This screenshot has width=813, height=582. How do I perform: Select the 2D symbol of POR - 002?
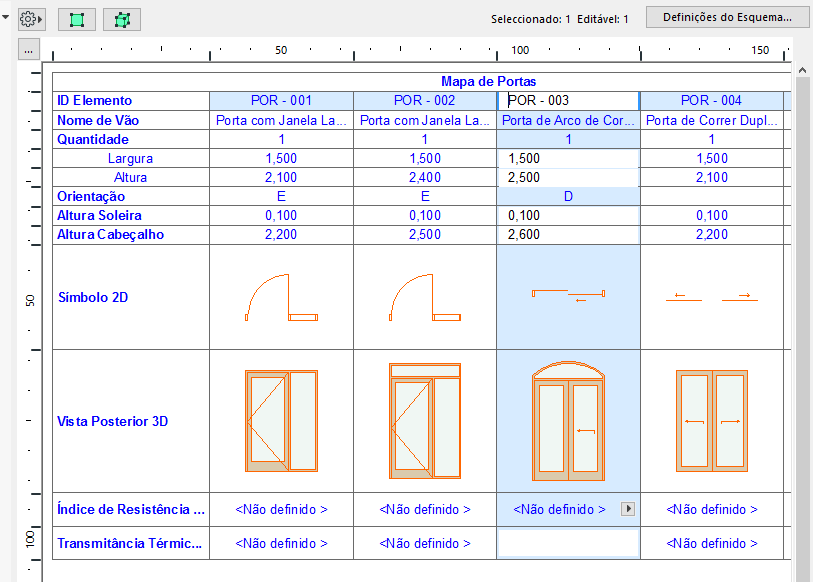(425, 298)
